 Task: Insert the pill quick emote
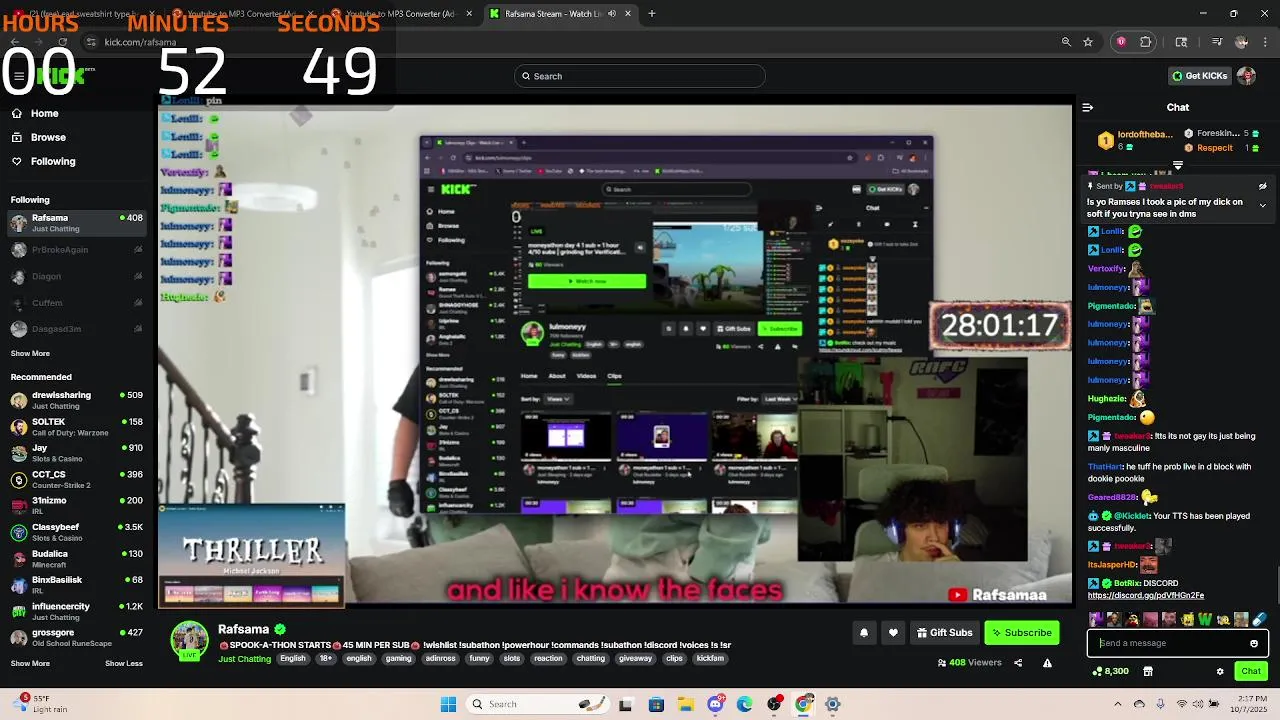pos(1260,620)
